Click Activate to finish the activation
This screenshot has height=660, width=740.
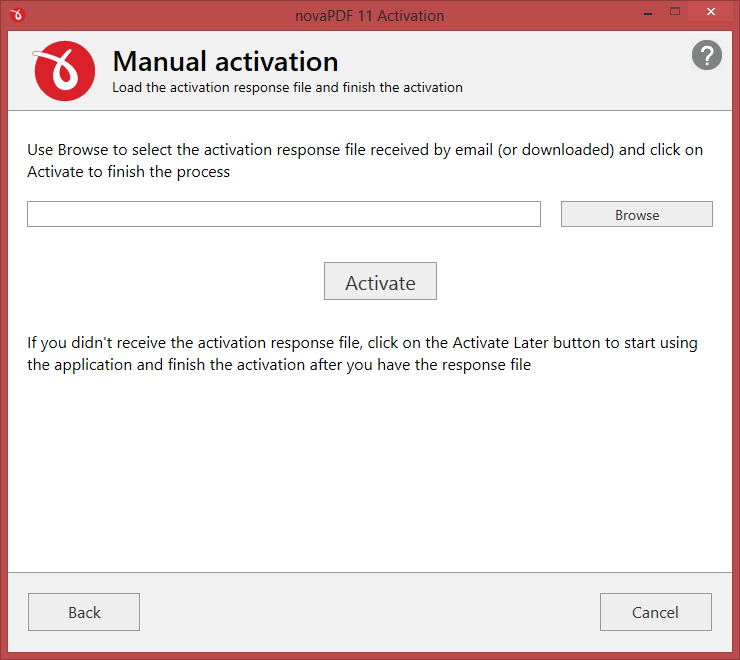point(380,281)
